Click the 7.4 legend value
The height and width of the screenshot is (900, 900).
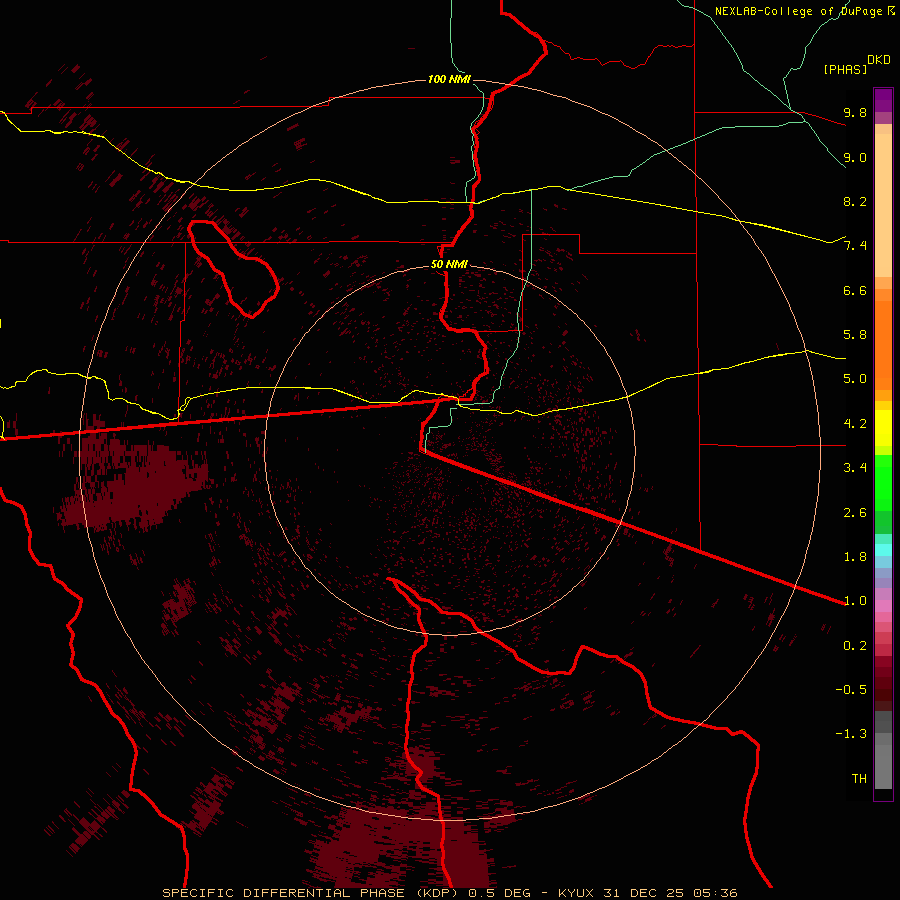[x=855, y=246]
